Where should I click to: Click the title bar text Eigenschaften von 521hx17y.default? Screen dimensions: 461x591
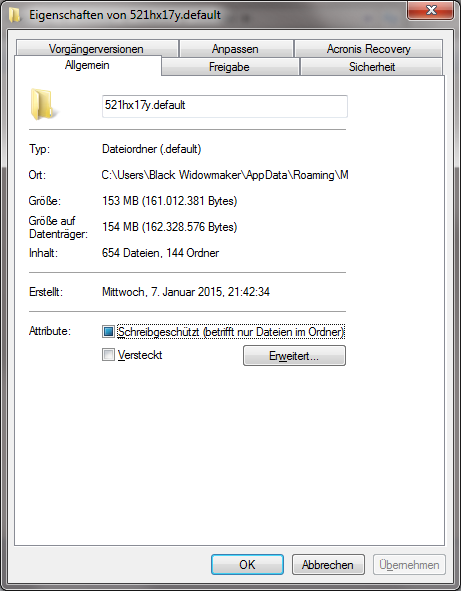125,15
